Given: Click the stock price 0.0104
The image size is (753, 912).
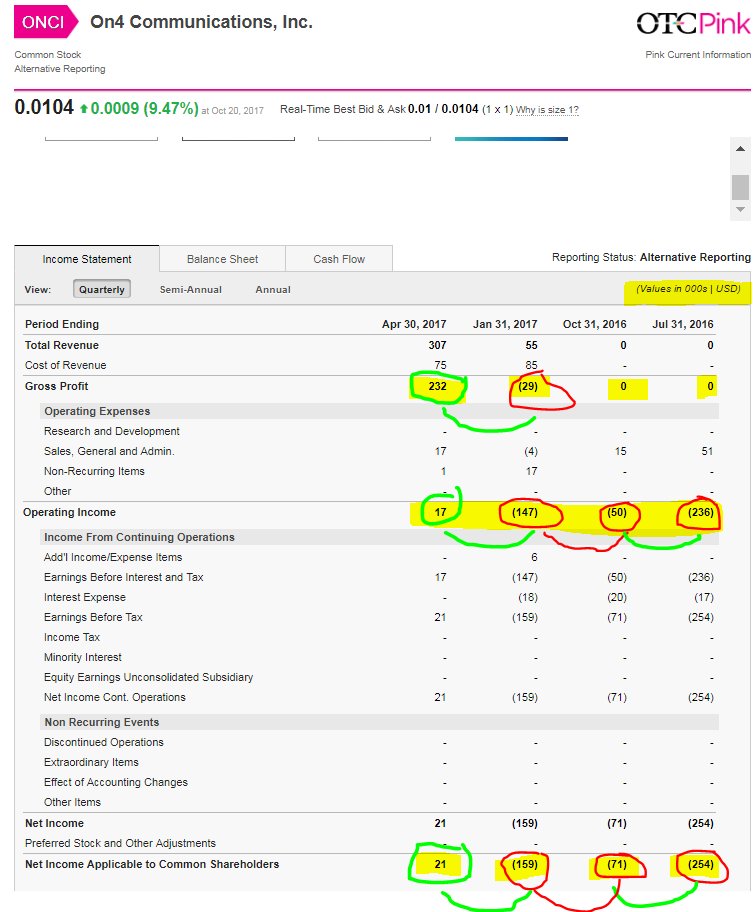Looking at the screenshot, I should pyautogui.click(x=44, y=108).
